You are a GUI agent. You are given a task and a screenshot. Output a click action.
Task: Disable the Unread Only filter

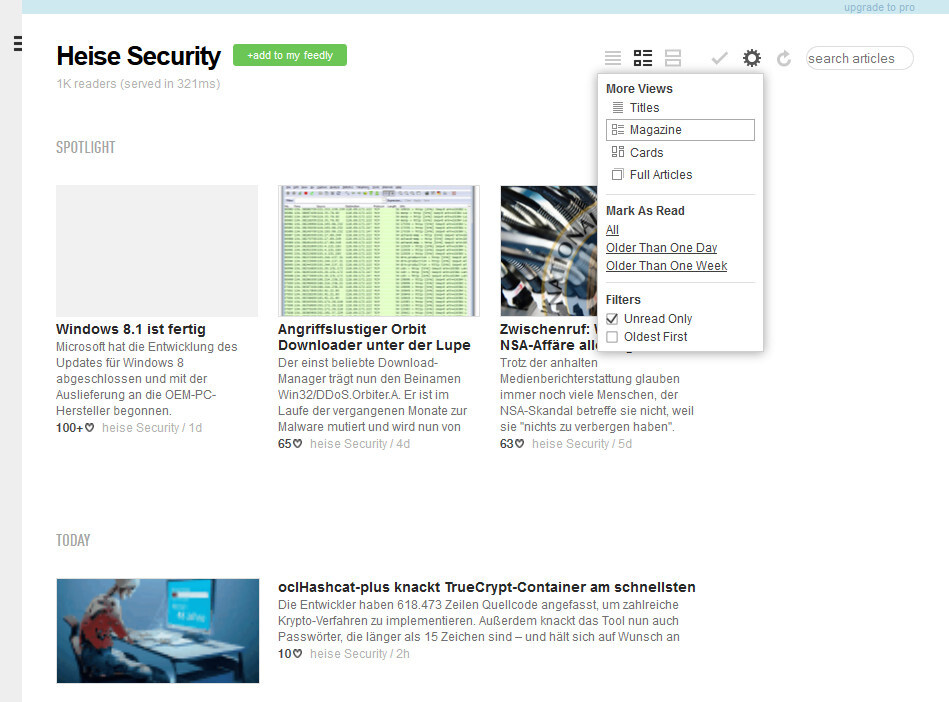coord(611,318)
